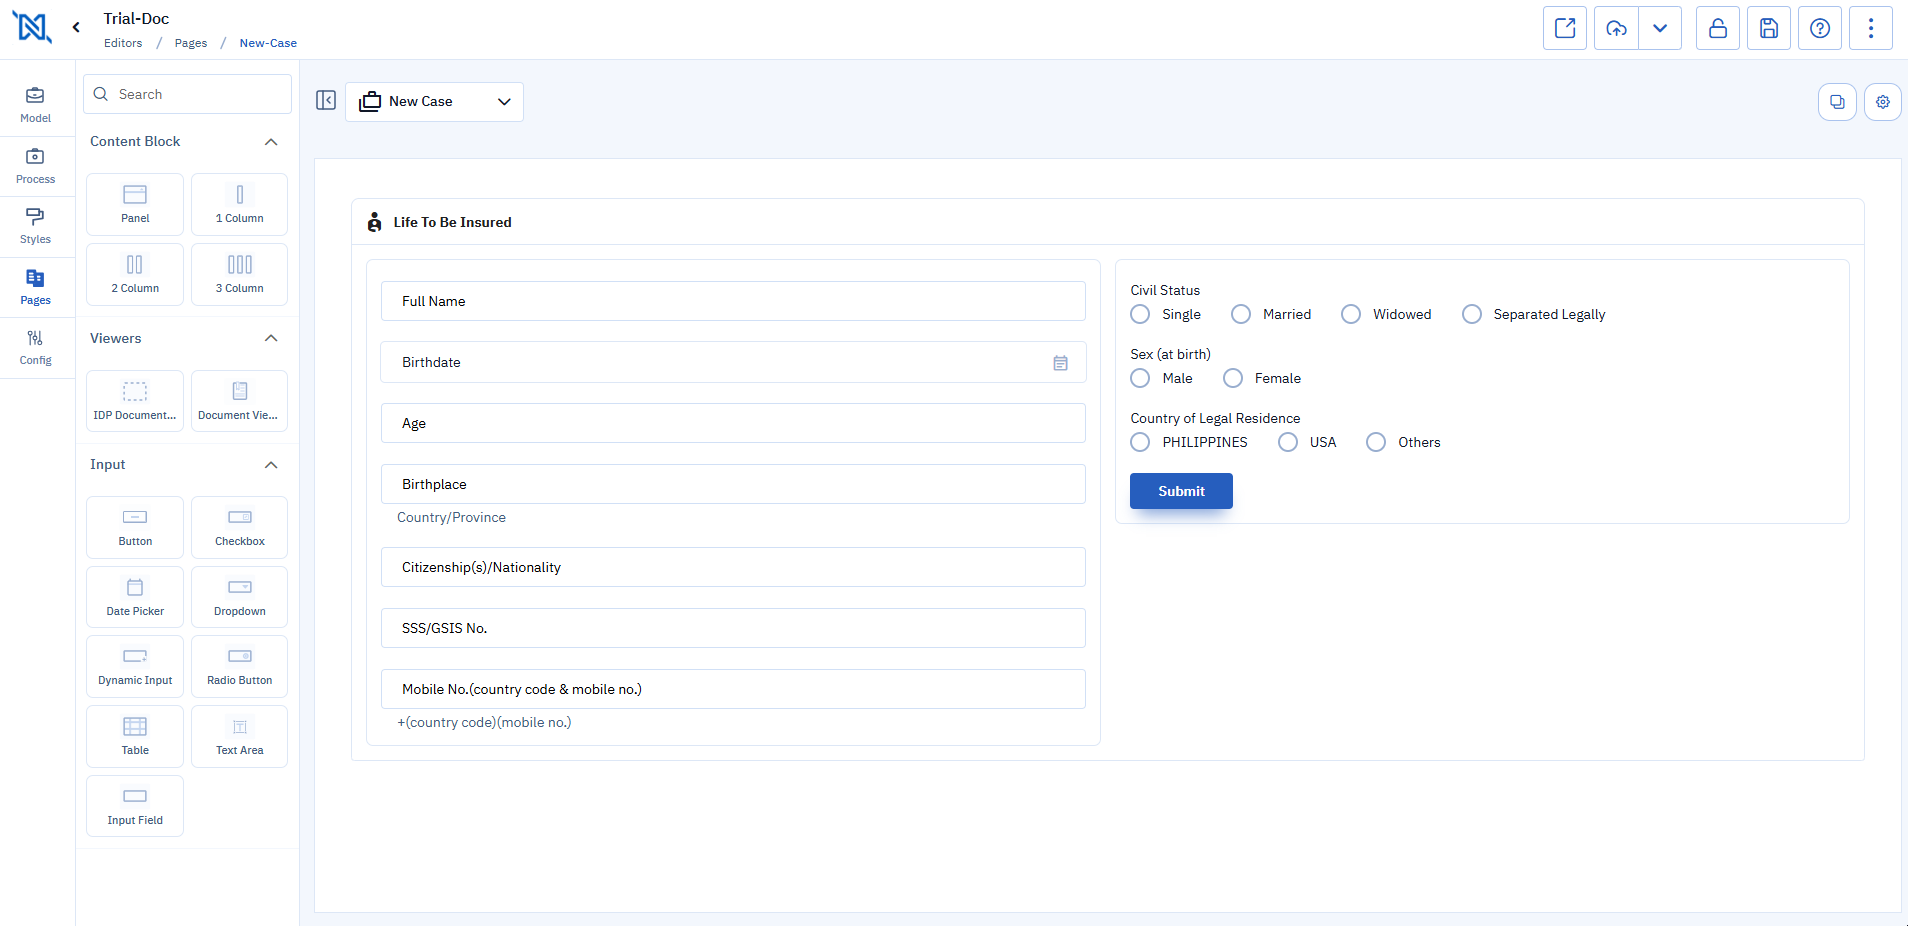This screenshot has height=926, width=1908.
Task: Click the Full Name input field
Action: [x=733, y=301]
